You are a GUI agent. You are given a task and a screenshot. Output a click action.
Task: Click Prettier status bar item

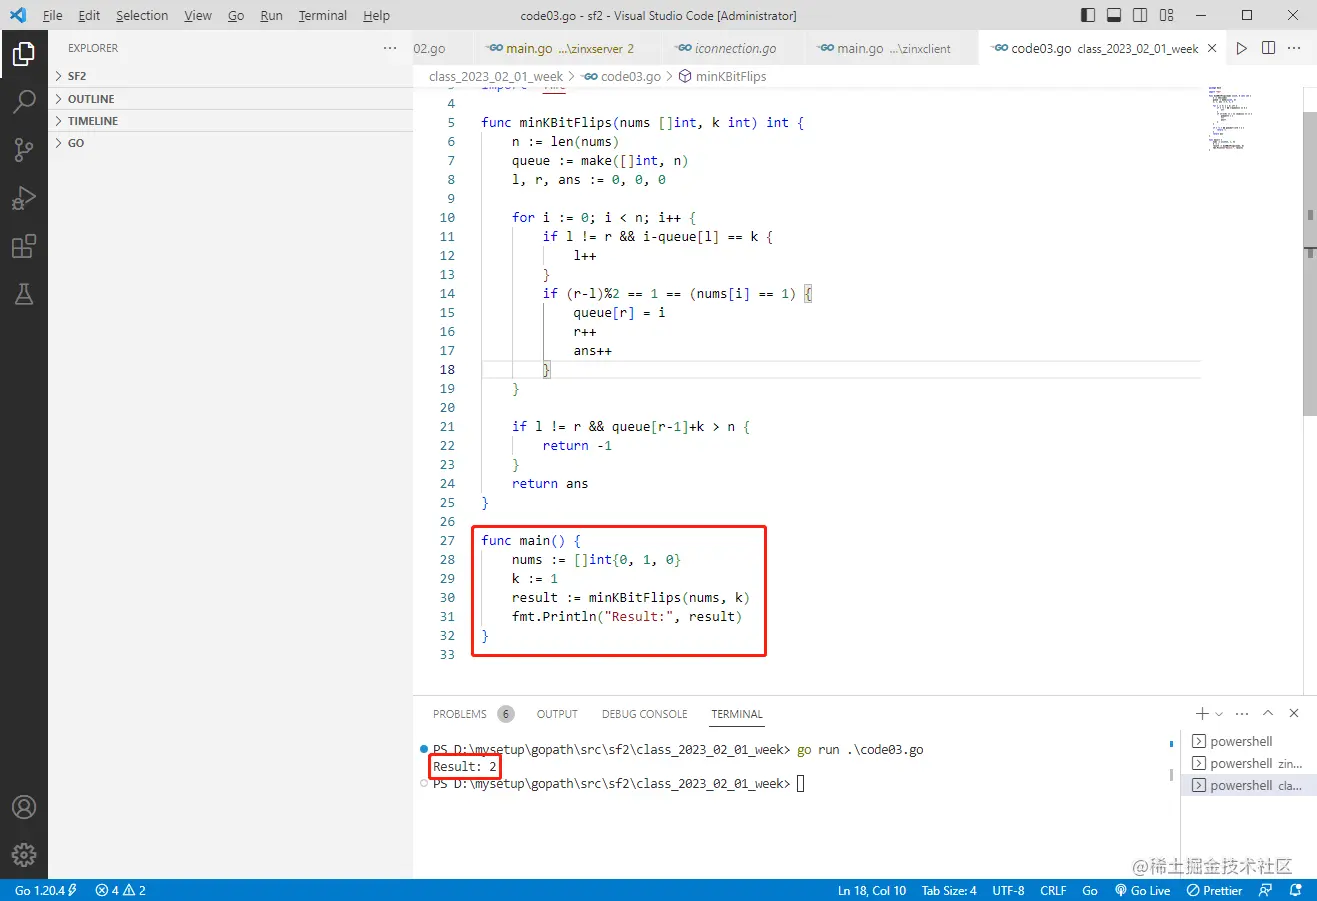point(1214,890)
